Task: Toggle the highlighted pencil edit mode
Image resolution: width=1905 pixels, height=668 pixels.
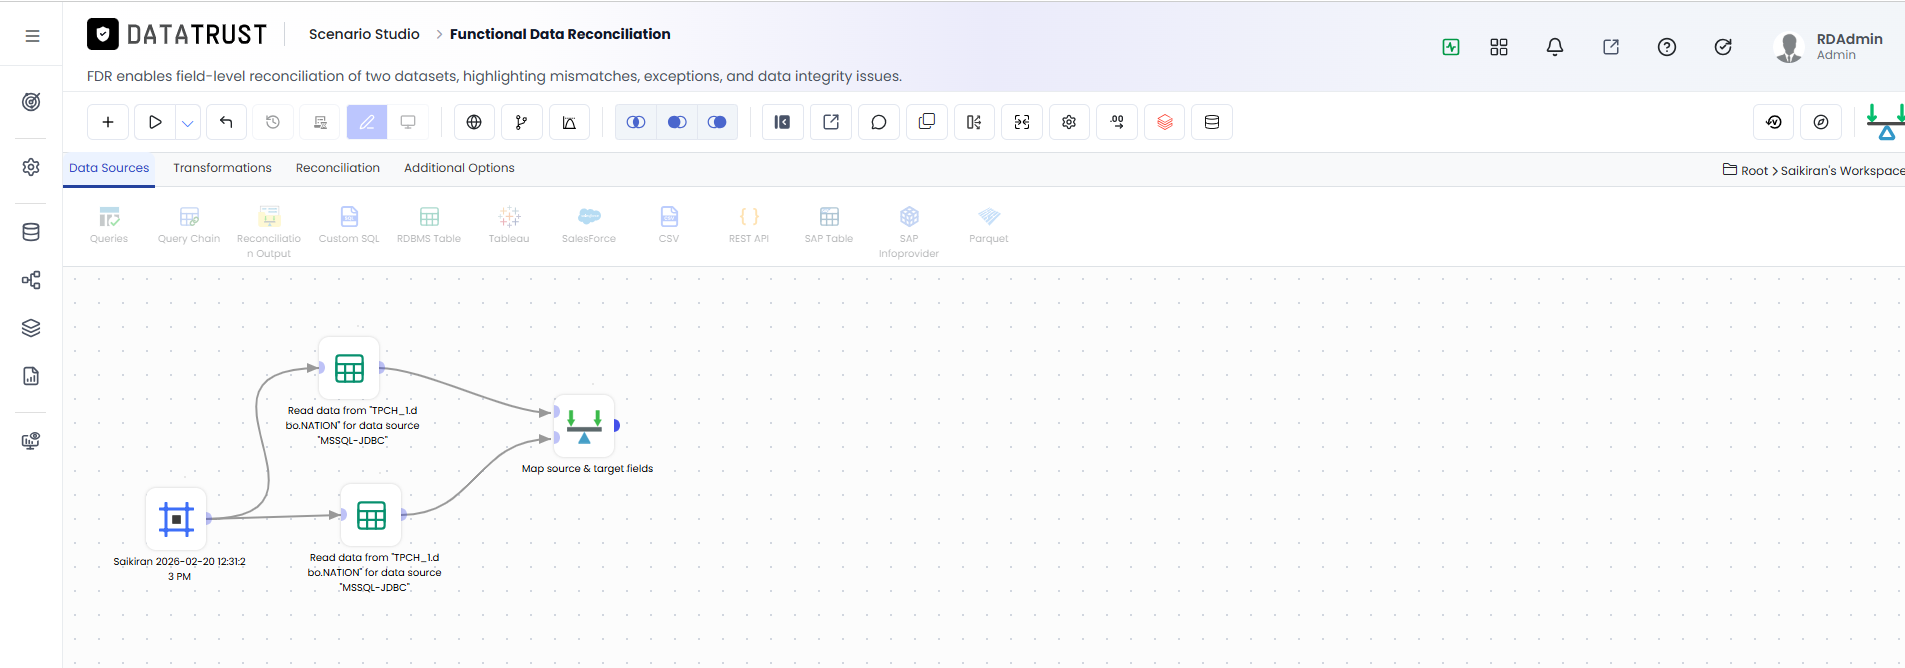Action: click(367, 122)
